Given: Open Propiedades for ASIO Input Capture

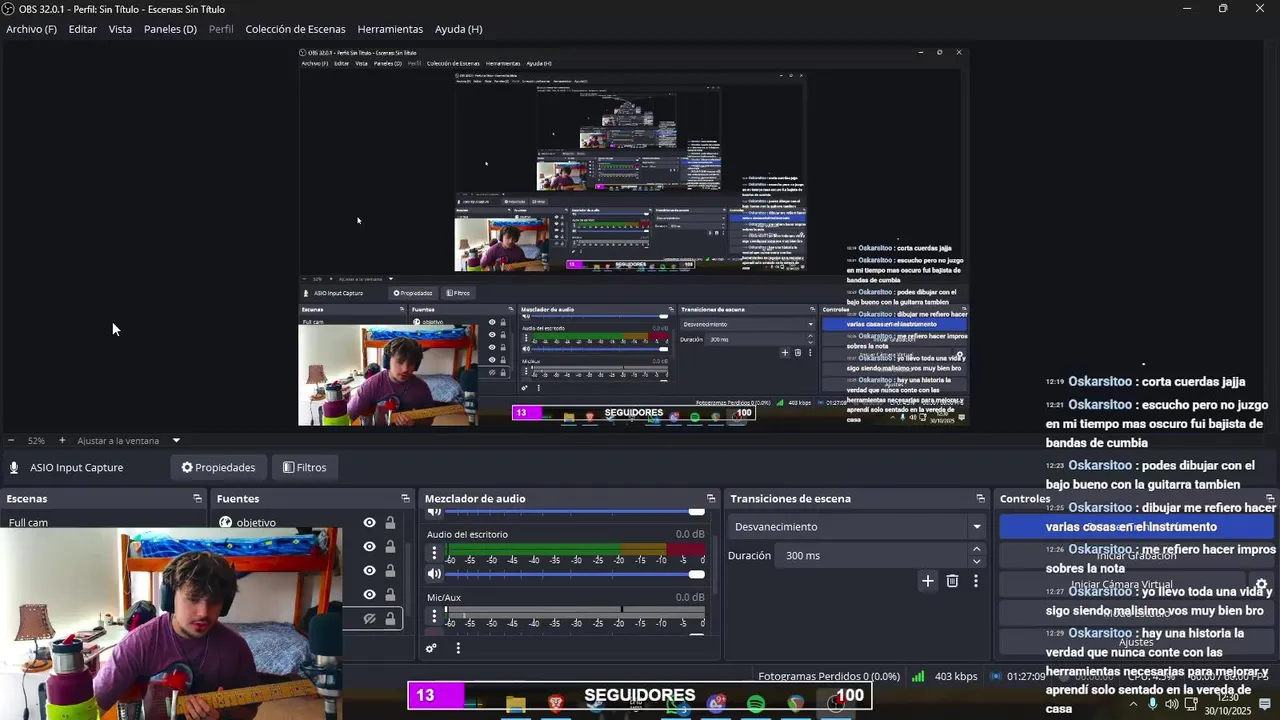Looking at the screenshot, I should (218, 467).
